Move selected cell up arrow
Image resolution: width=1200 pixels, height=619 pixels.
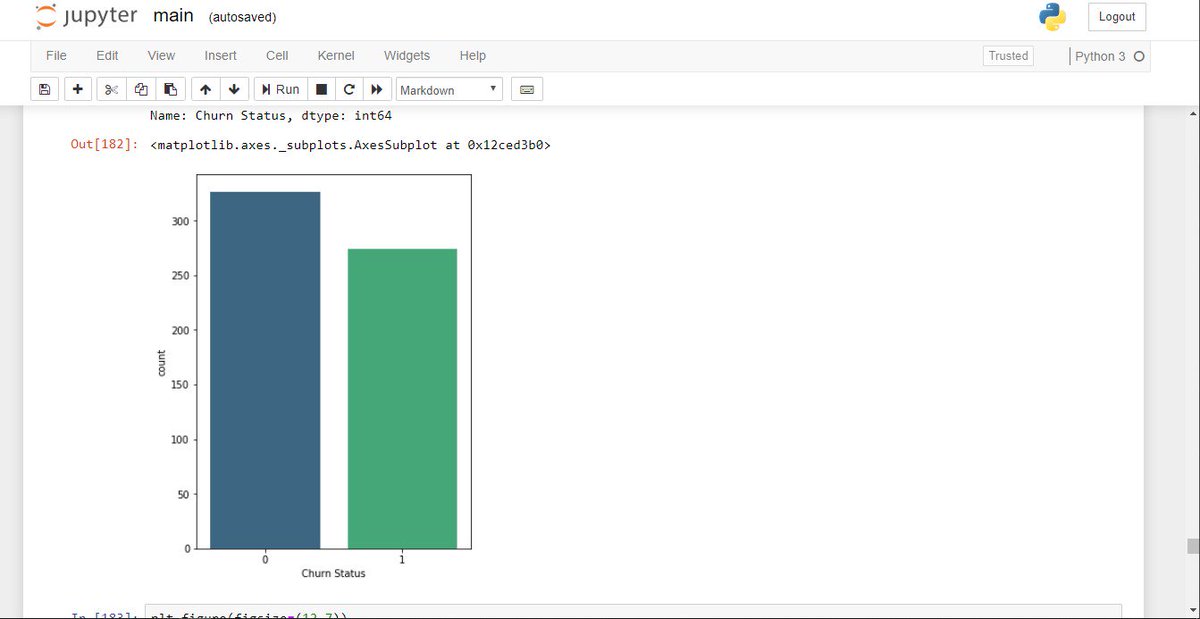(204, 89)
